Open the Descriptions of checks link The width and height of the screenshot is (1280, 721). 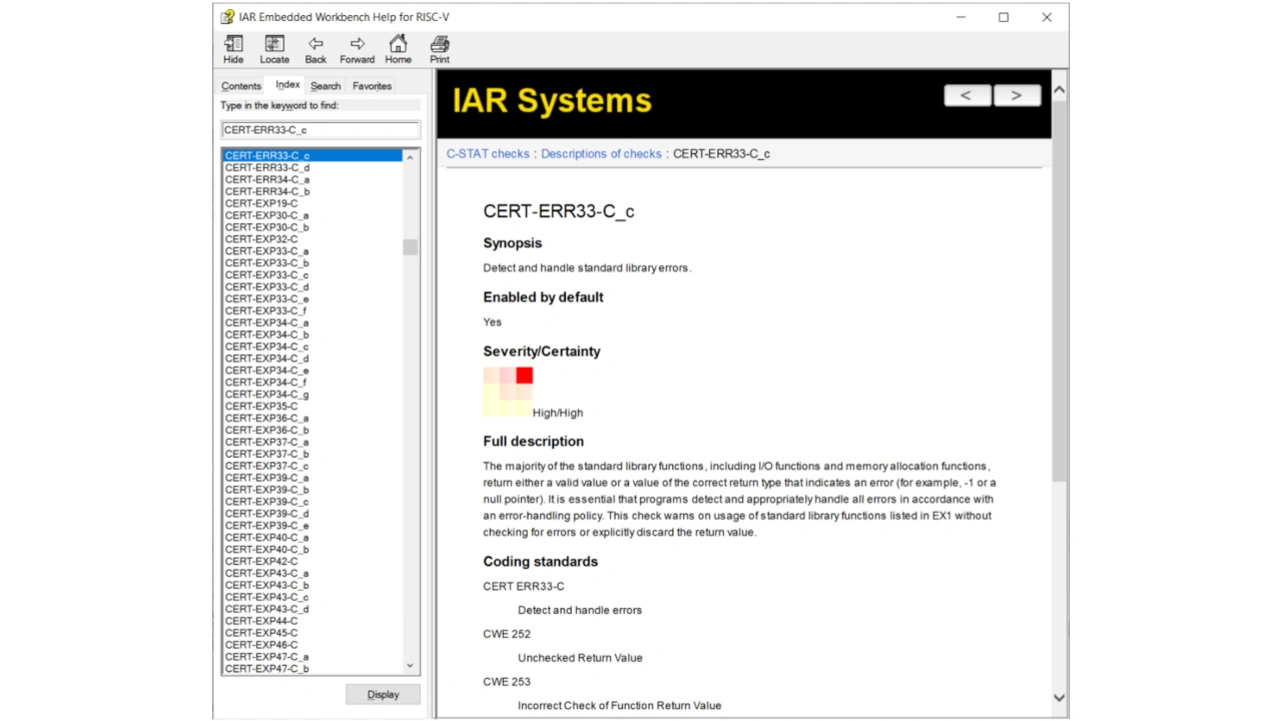601,154
